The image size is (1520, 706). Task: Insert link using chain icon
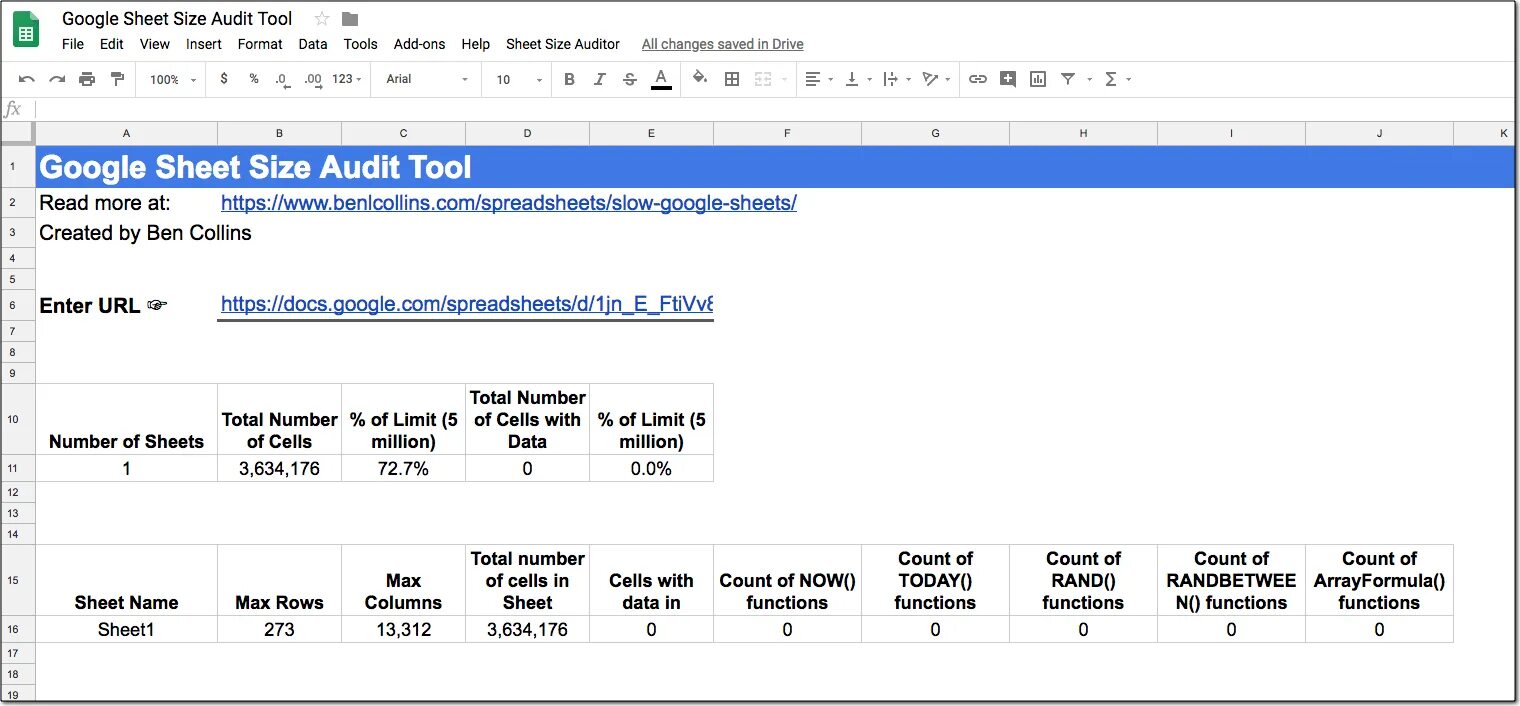point(978,79)
